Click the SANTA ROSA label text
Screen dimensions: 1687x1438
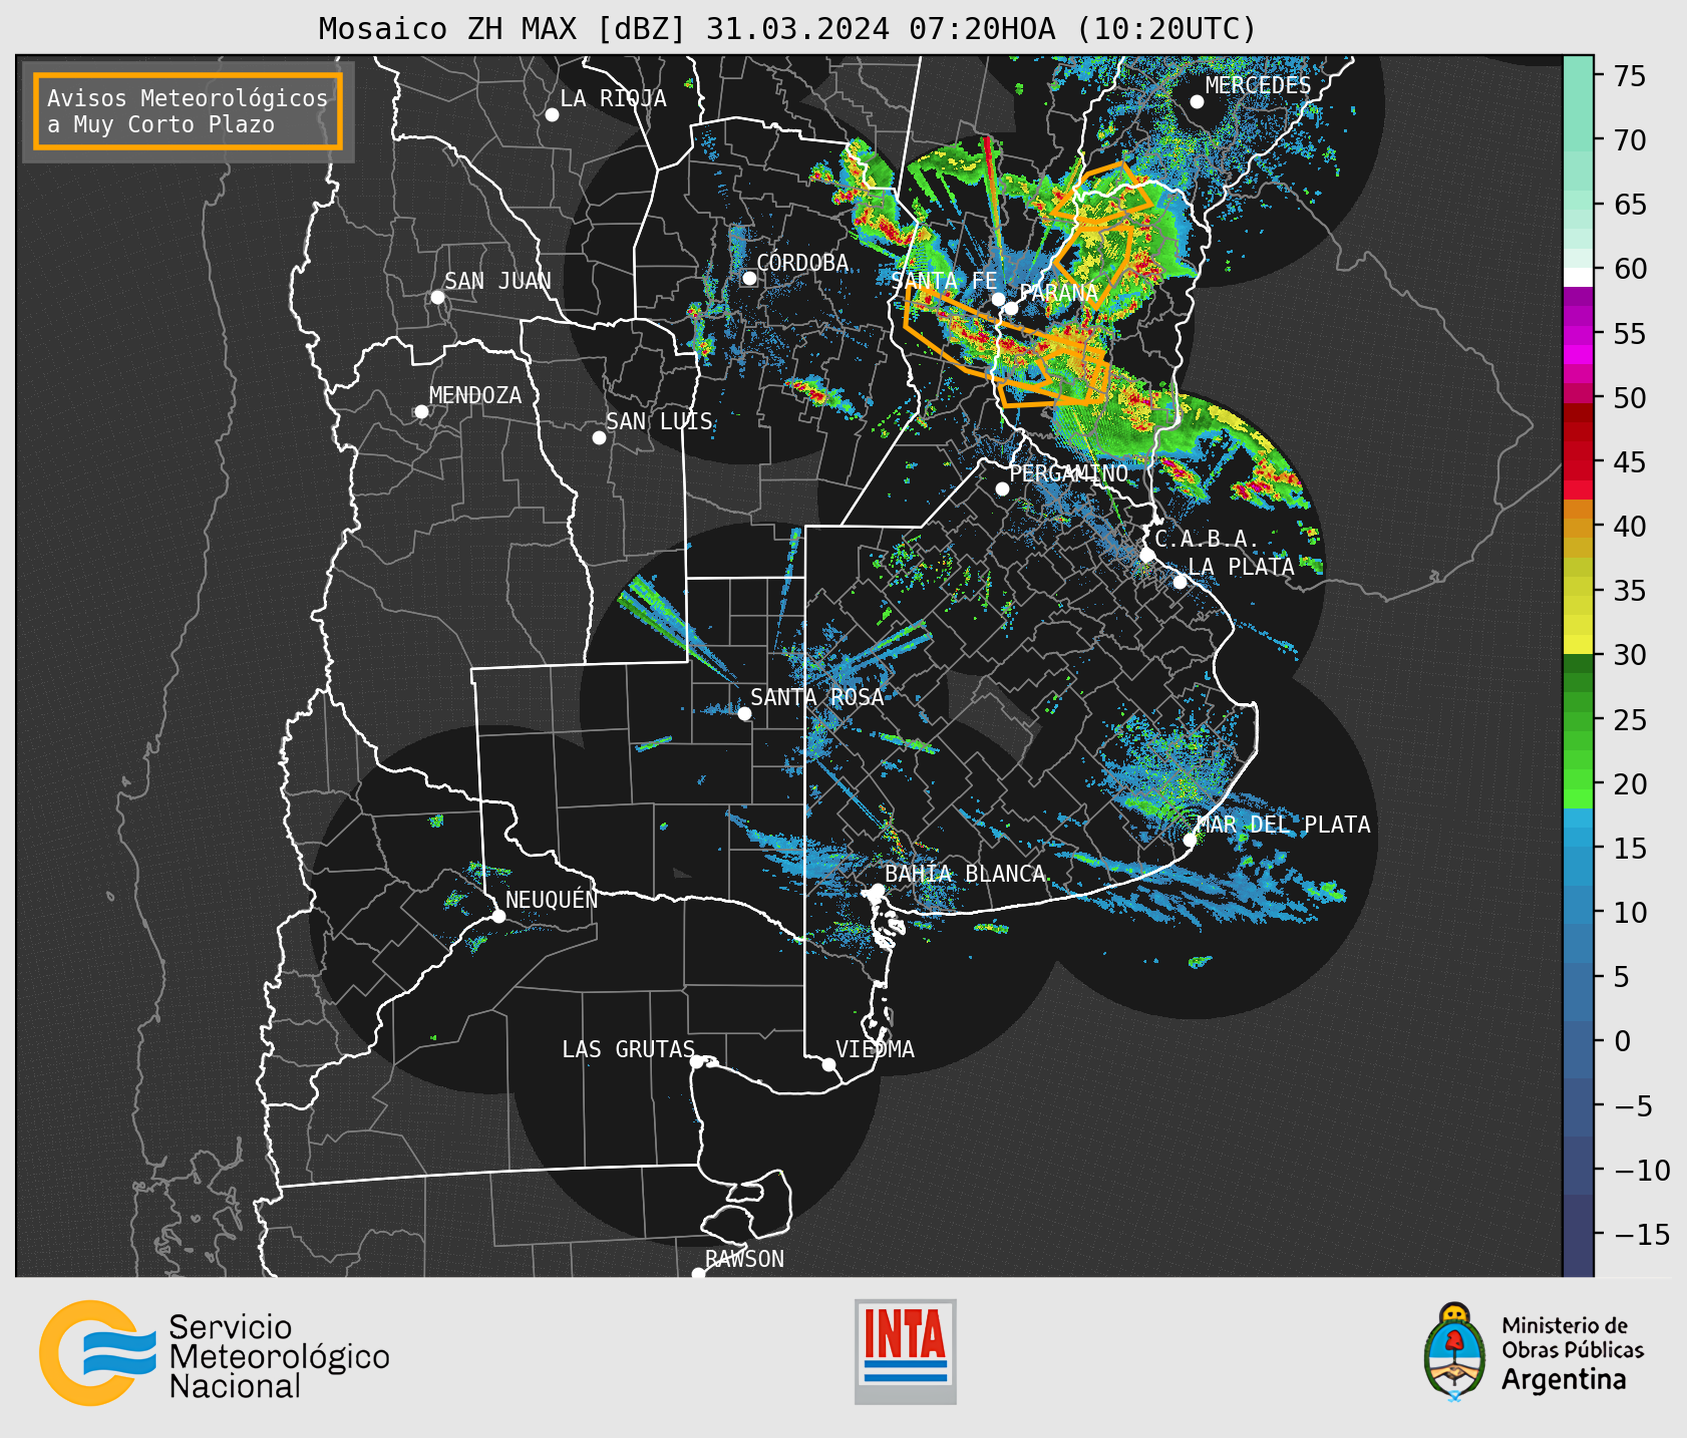[x=818, y=697]
